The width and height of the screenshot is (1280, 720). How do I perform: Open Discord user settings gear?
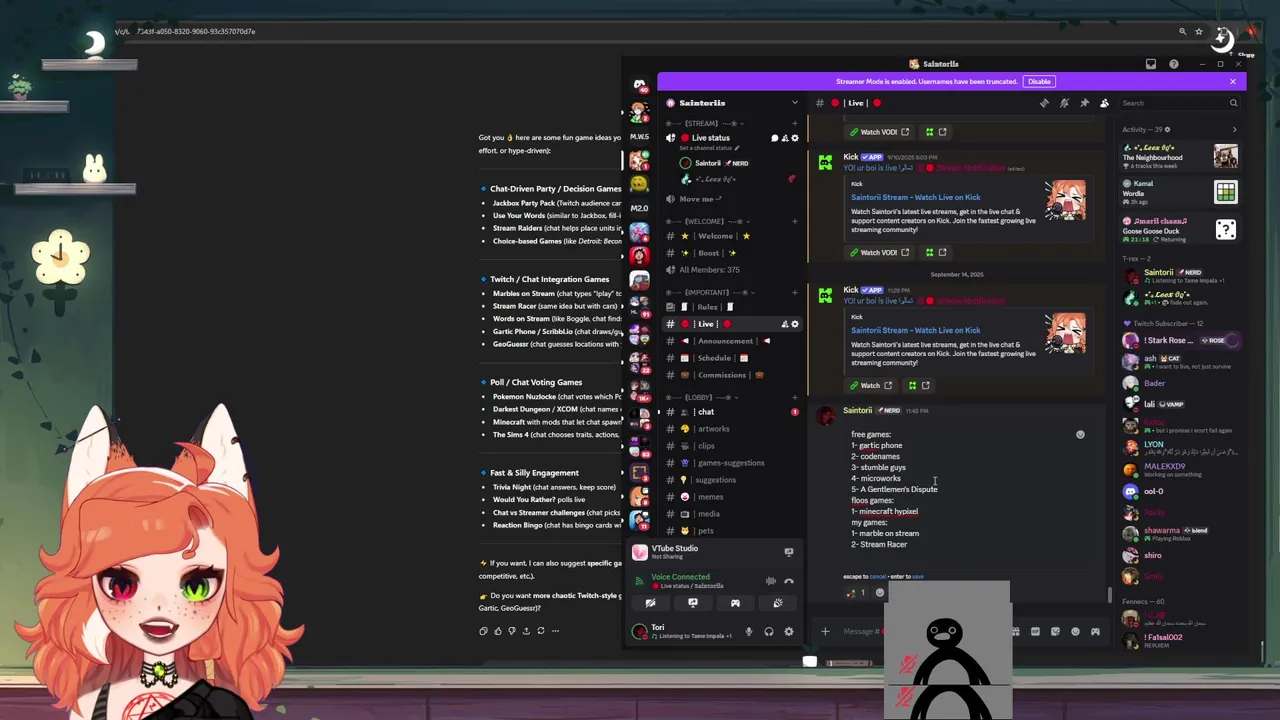point(788,631)
